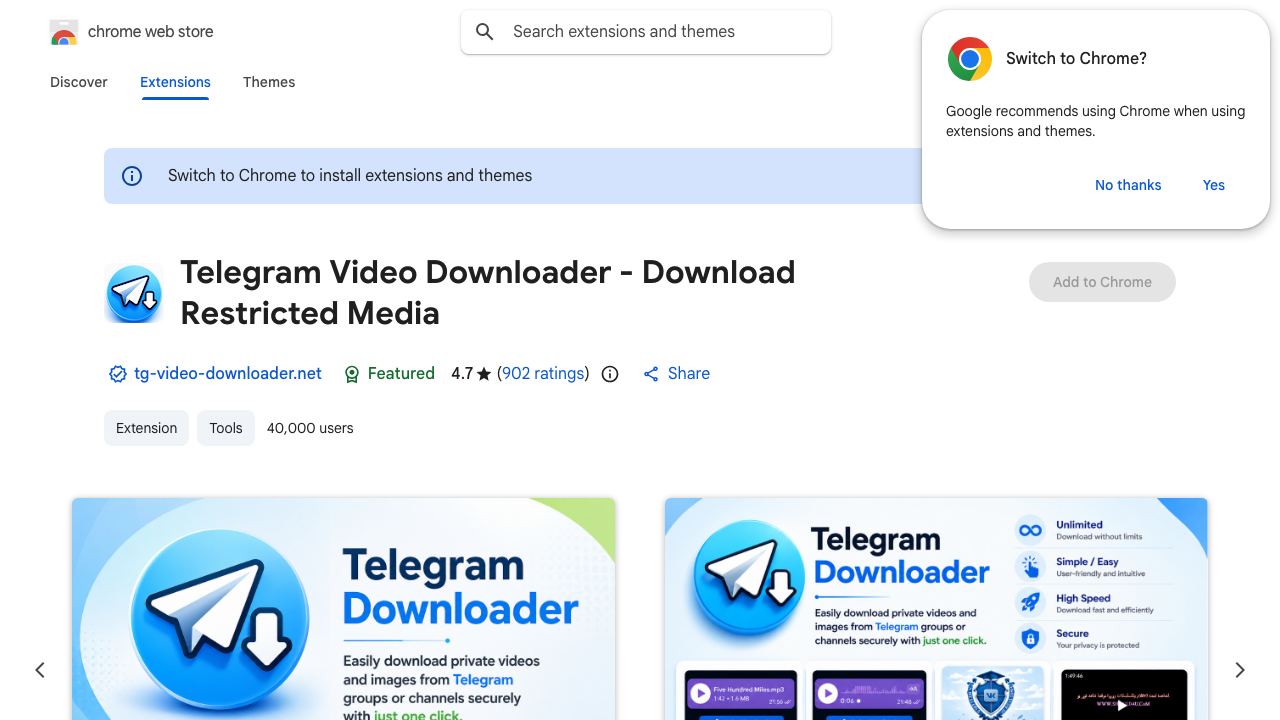1280x720 pixels.
Task: Click the ratings info circle icon
Action: 610,374
